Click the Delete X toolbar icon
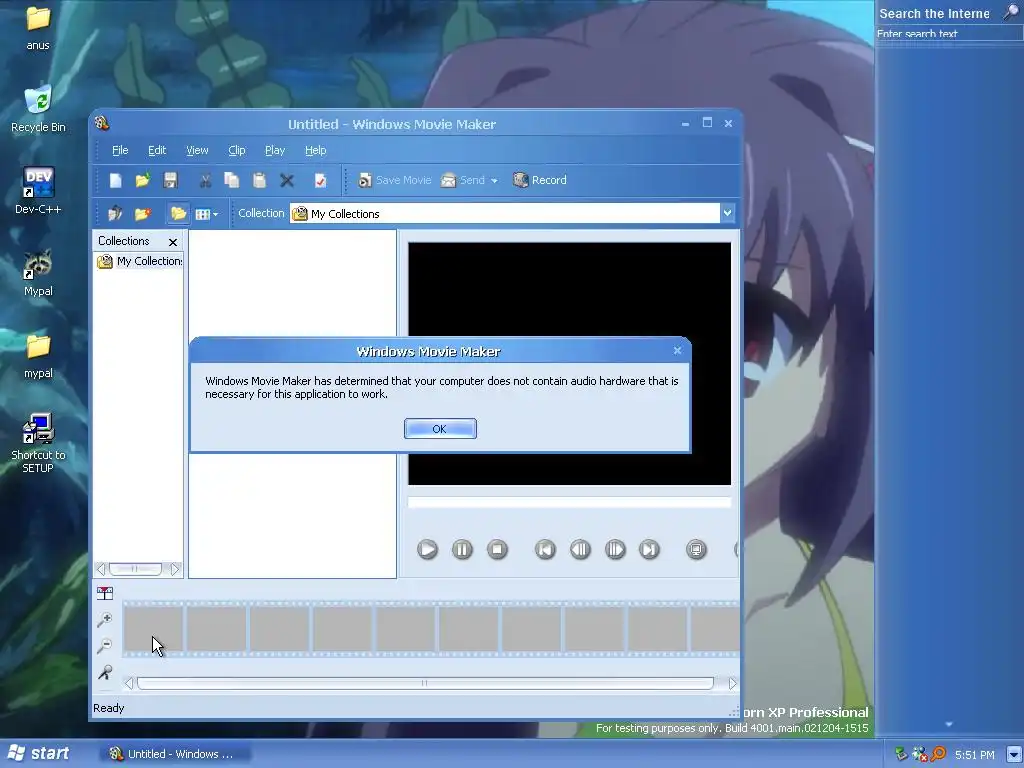This screenshot has width=1024, height=768. point(287,180)
